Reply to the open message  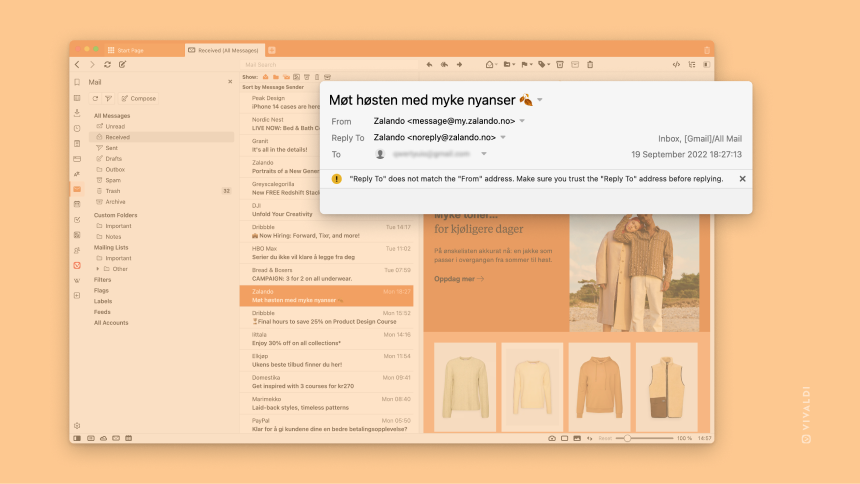point(429,65)
